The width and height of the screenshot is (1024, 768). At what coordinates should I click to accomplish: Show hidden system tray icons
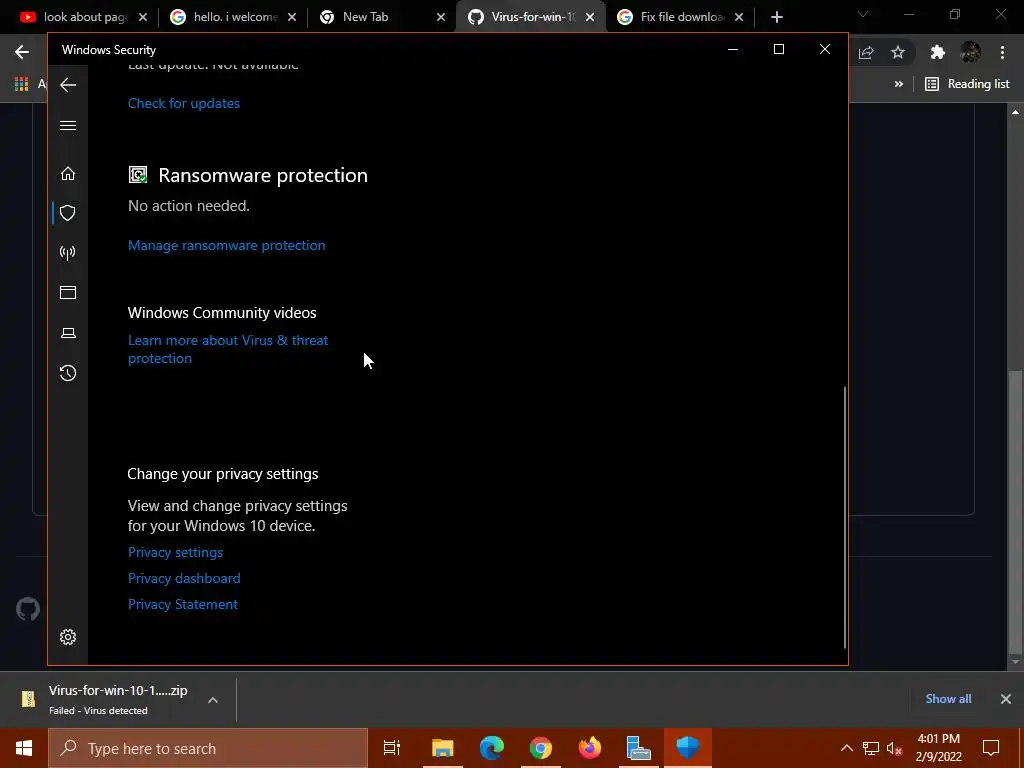846,748
